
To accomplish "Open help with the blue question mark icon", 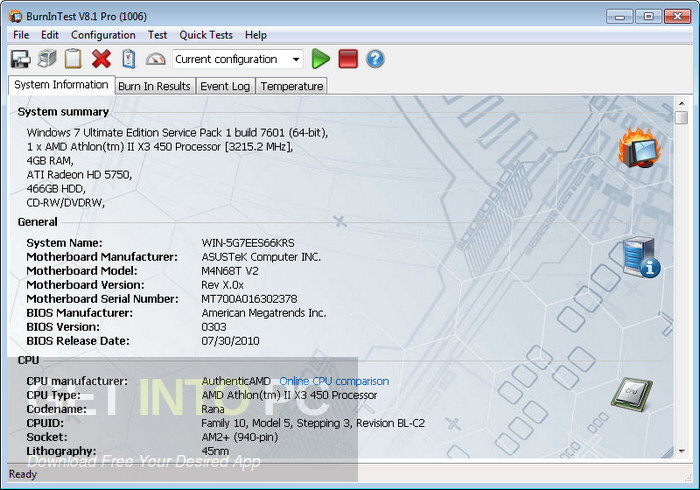I will click(x=375, y=59).
